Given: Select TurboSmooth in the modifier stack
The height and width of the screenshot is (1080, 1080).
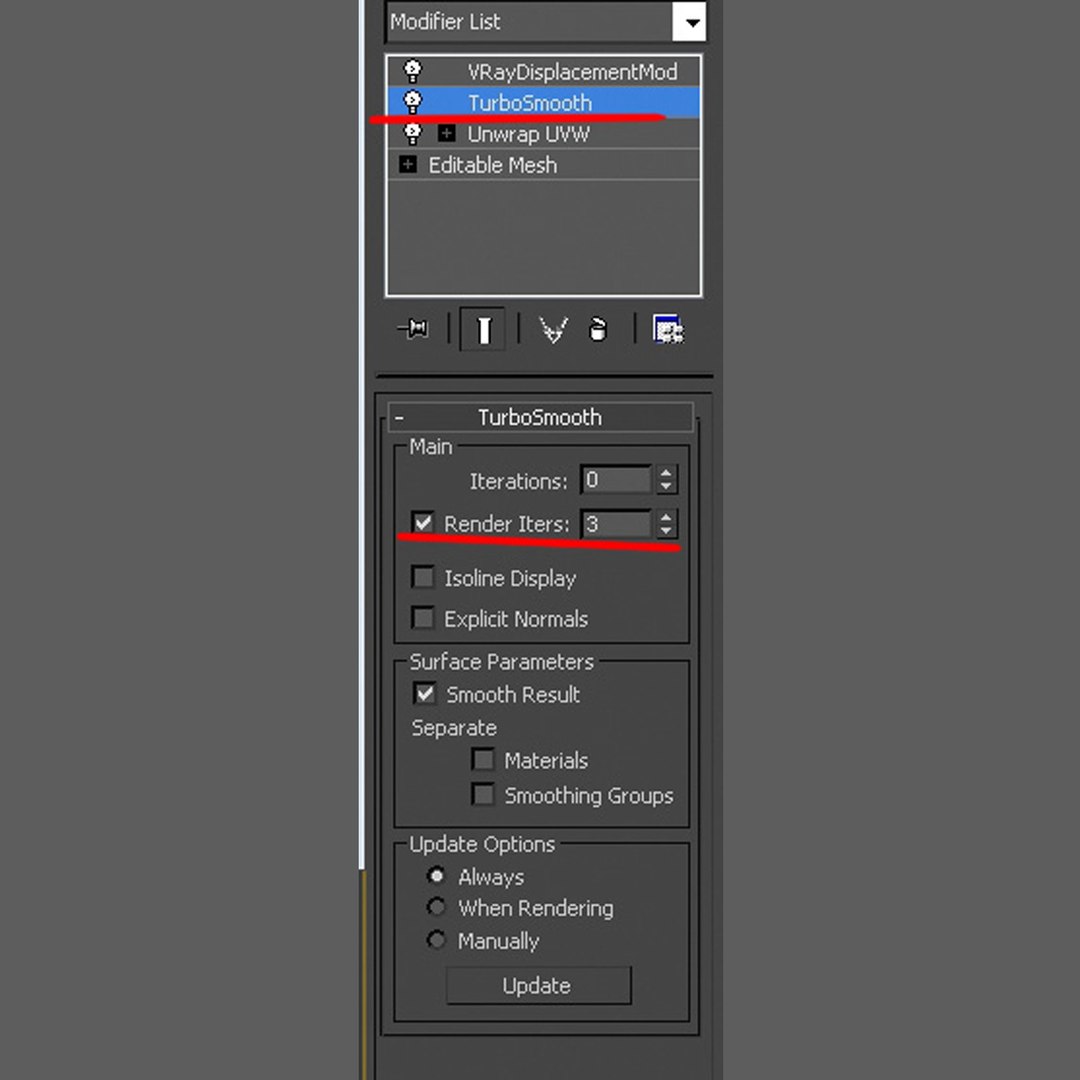Looking at the screenshot, I should 530,103.
